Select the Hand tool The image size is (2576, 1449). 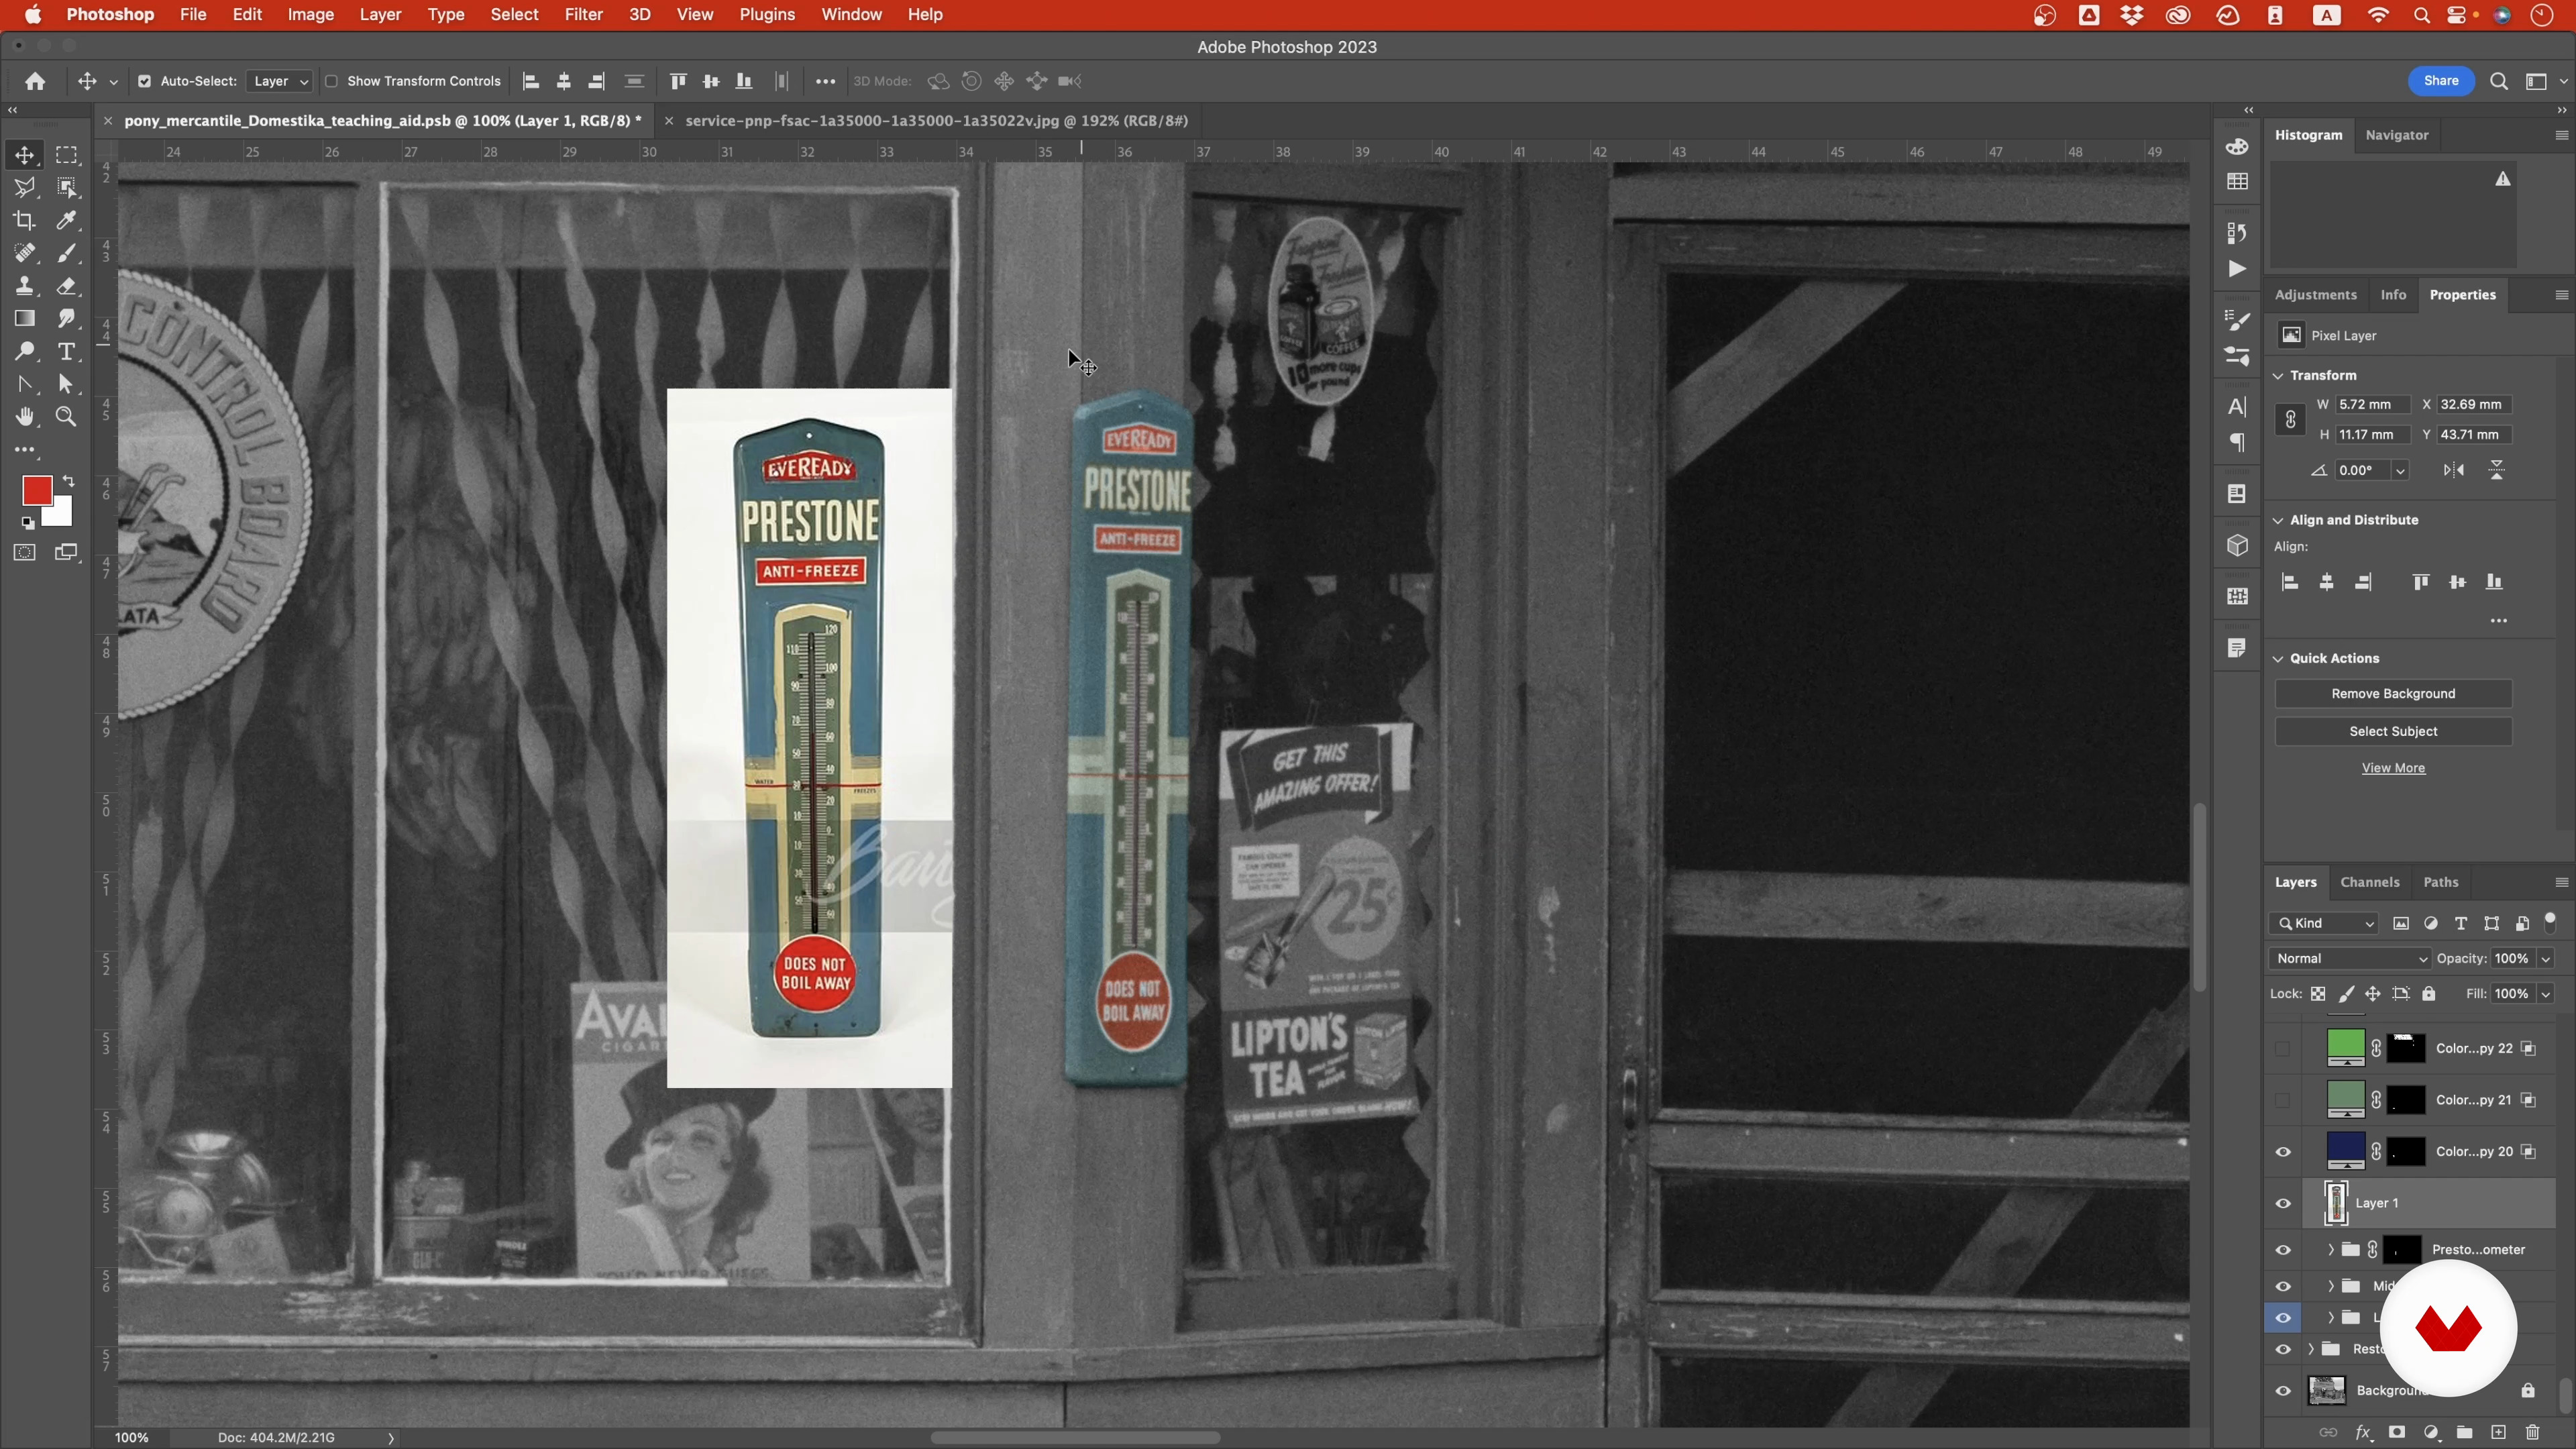tap(24, 417)
